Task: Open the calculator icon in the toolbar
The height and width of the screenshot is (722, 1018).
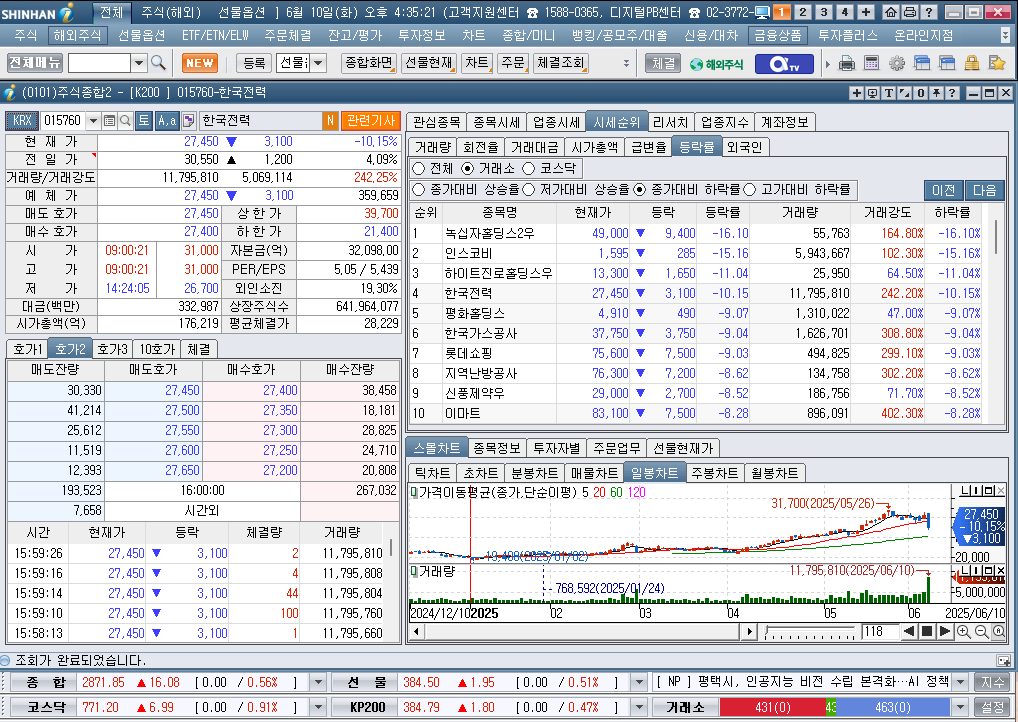Action: click(x=871, y=63)
